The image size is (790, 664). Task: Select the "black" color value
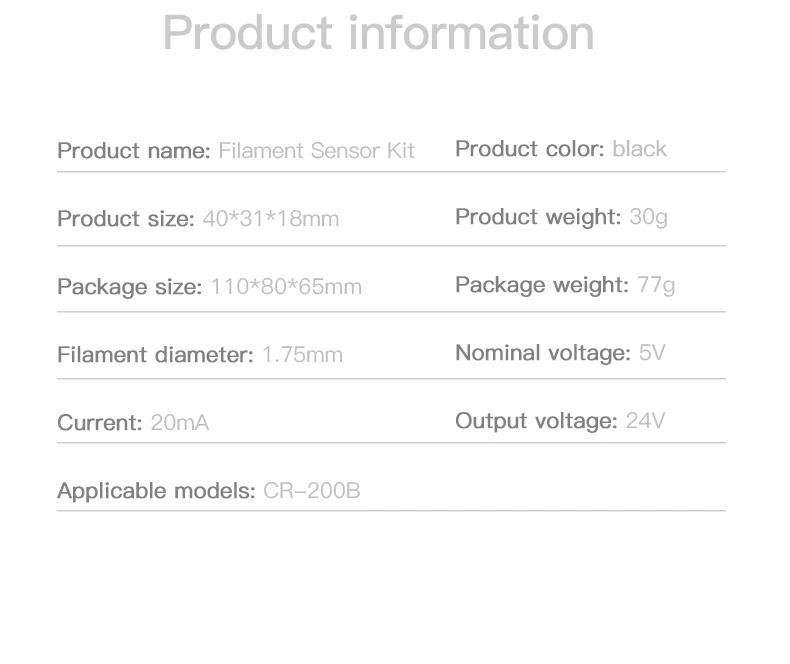tap(639, 149)
